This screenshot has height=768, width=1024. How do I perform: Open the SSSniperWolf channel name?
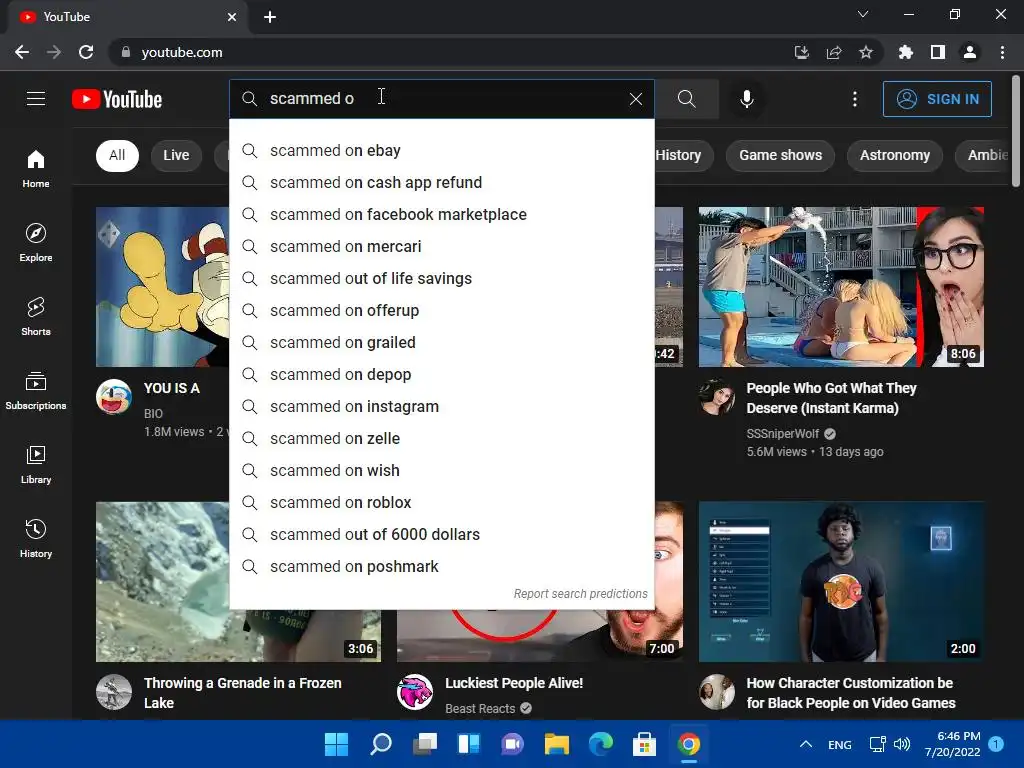click(782, 434)
